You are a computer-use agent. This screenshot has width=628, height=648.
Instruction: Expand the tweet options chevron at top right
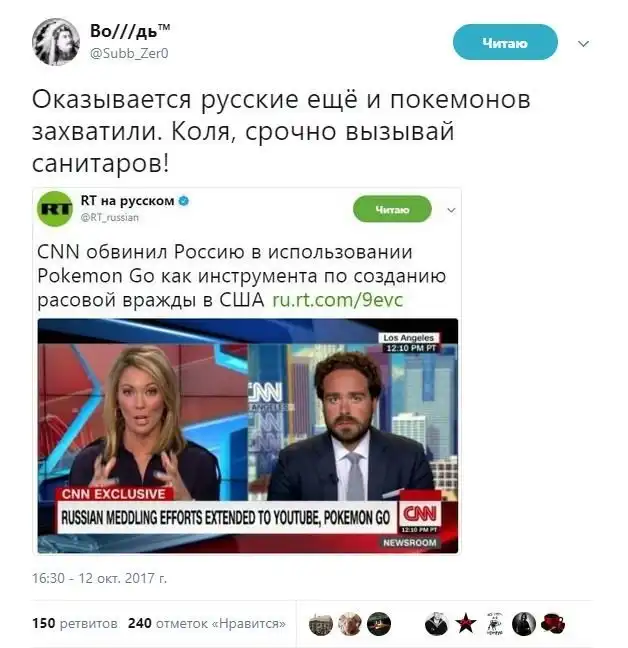[x=583, y=43]
